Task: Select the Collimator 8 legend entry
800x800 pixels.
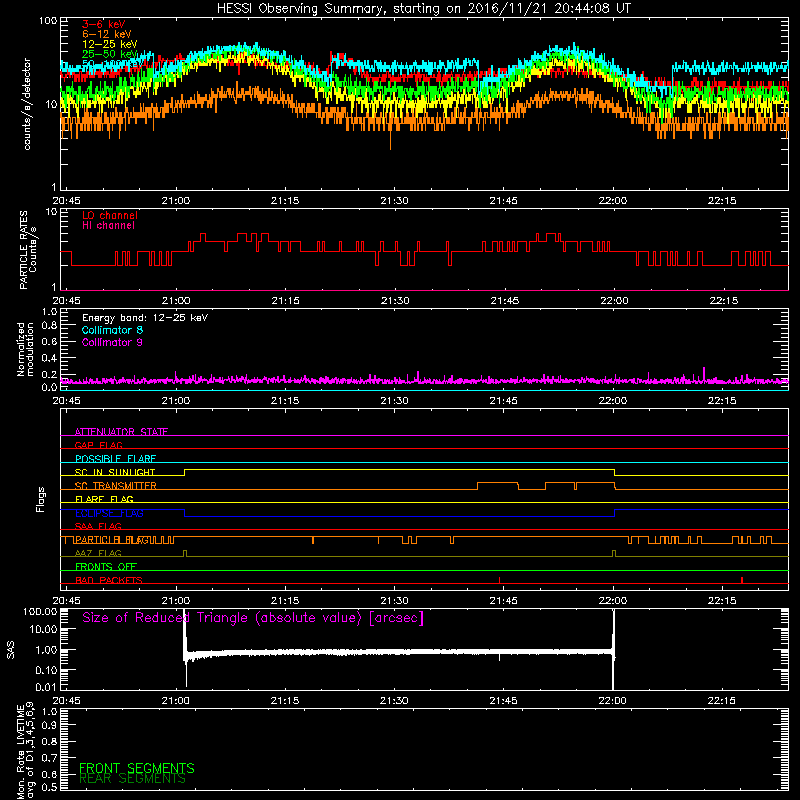Action: pos(112,330)
